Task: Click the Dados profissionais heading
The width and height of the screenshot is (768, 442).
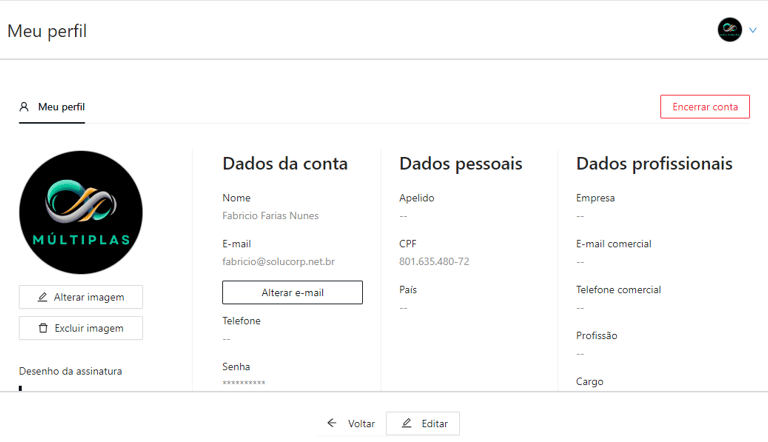Action: pyautogui.click(x=654, y=164)
